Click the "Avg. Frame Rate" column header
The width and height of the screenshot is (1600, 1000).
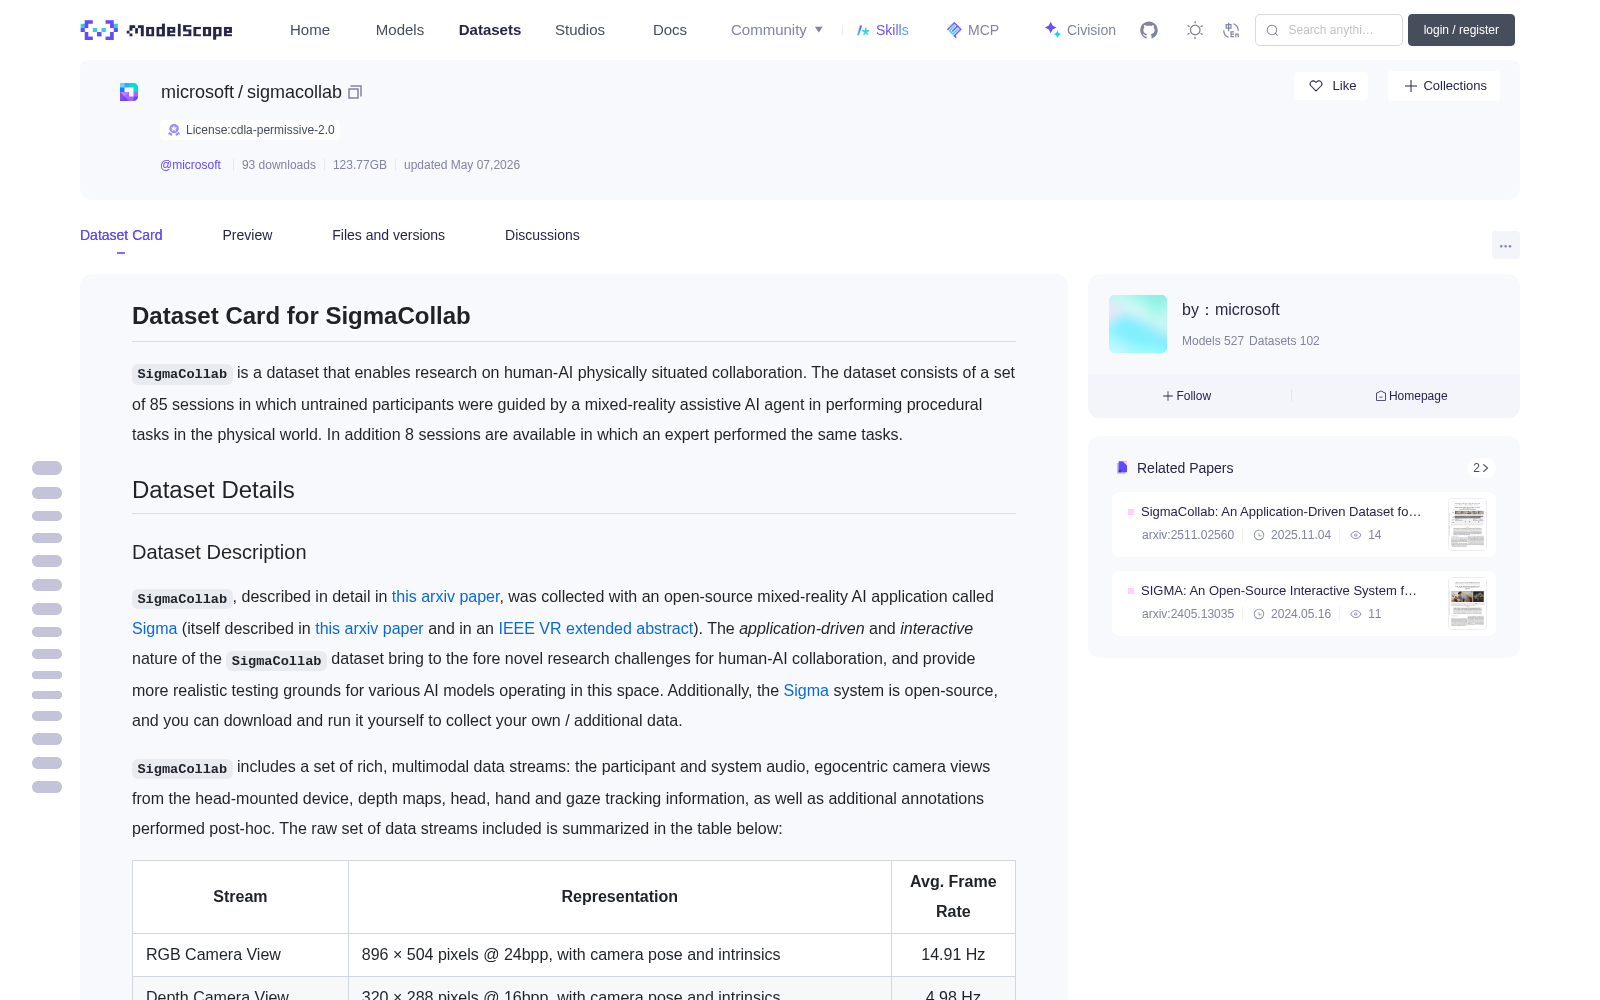pos(953,897)
